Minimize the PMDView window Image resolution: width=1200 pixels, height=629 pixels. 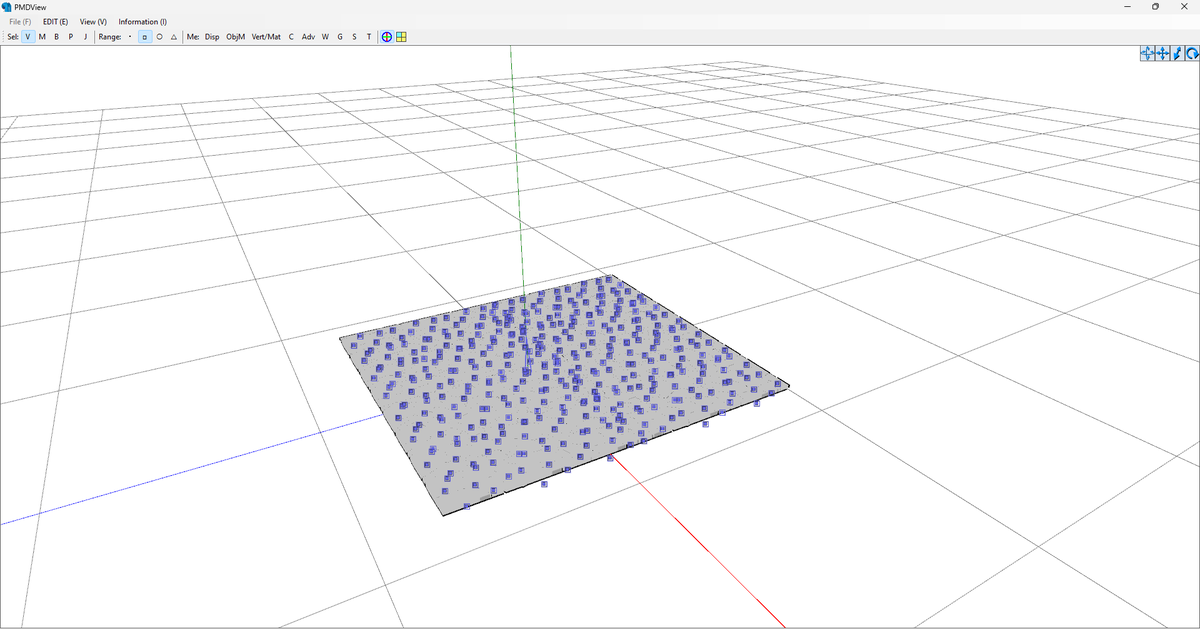[x=1128, y=7]
